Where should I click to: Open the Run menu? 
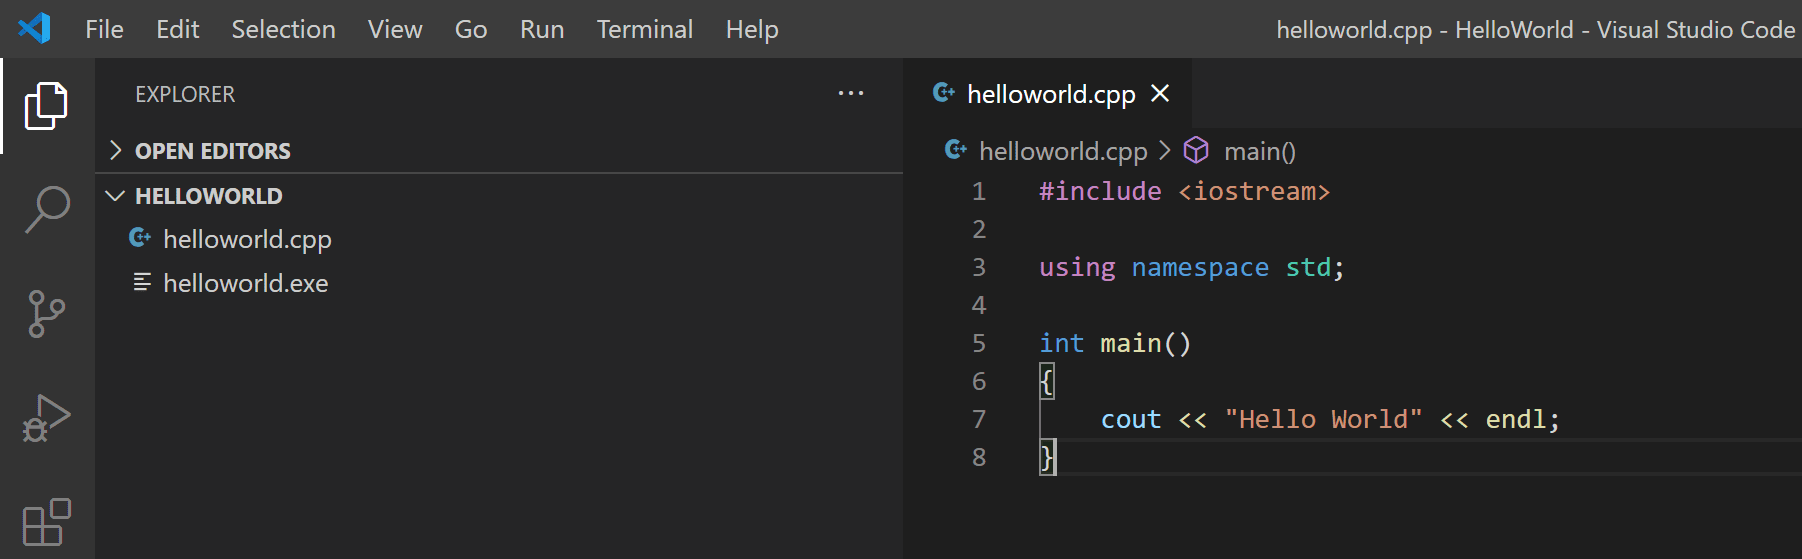(542, 29)
